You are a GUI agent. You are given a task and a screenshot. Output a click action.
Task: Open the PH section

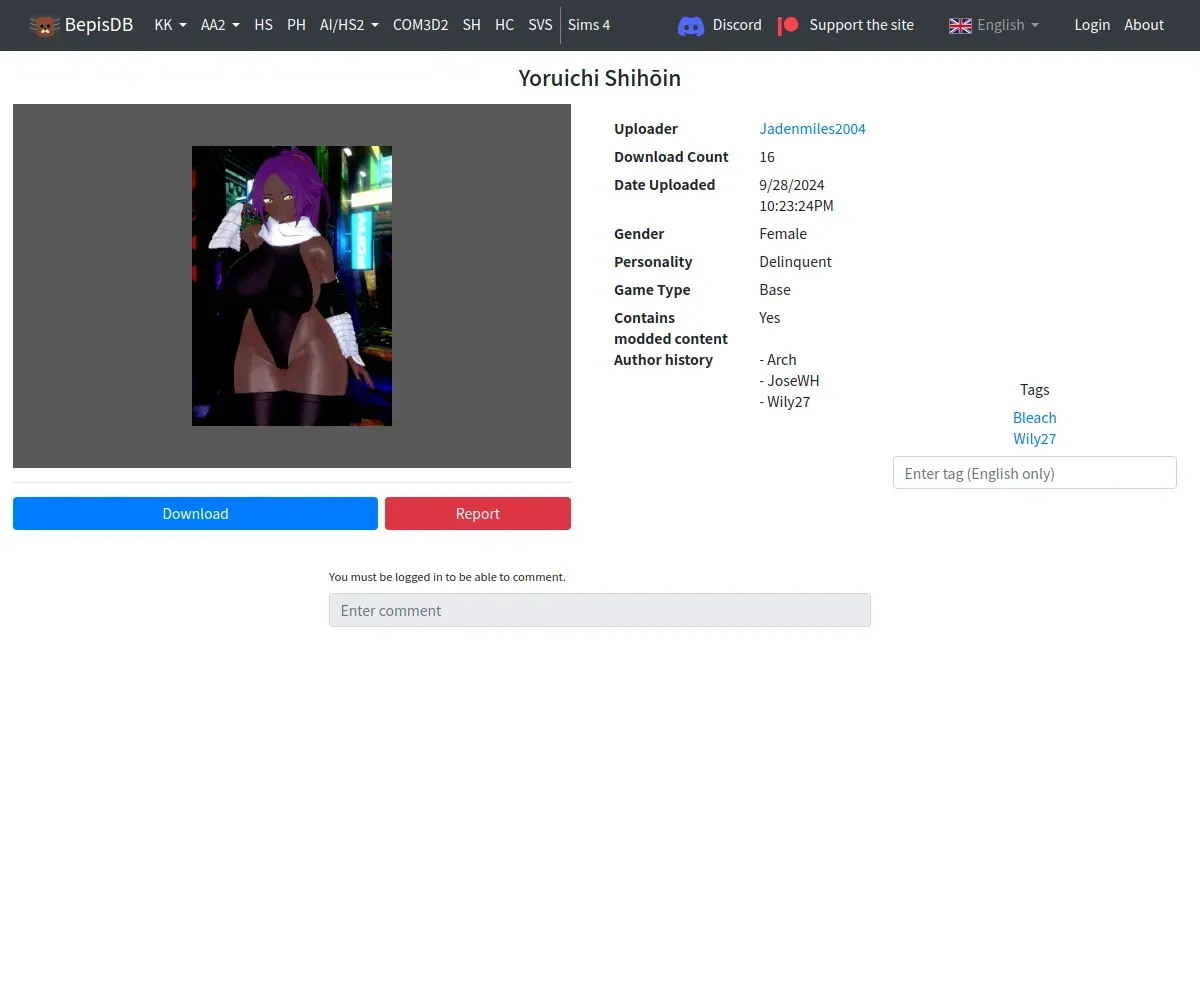pyautogui.click(x=296, y=25)
